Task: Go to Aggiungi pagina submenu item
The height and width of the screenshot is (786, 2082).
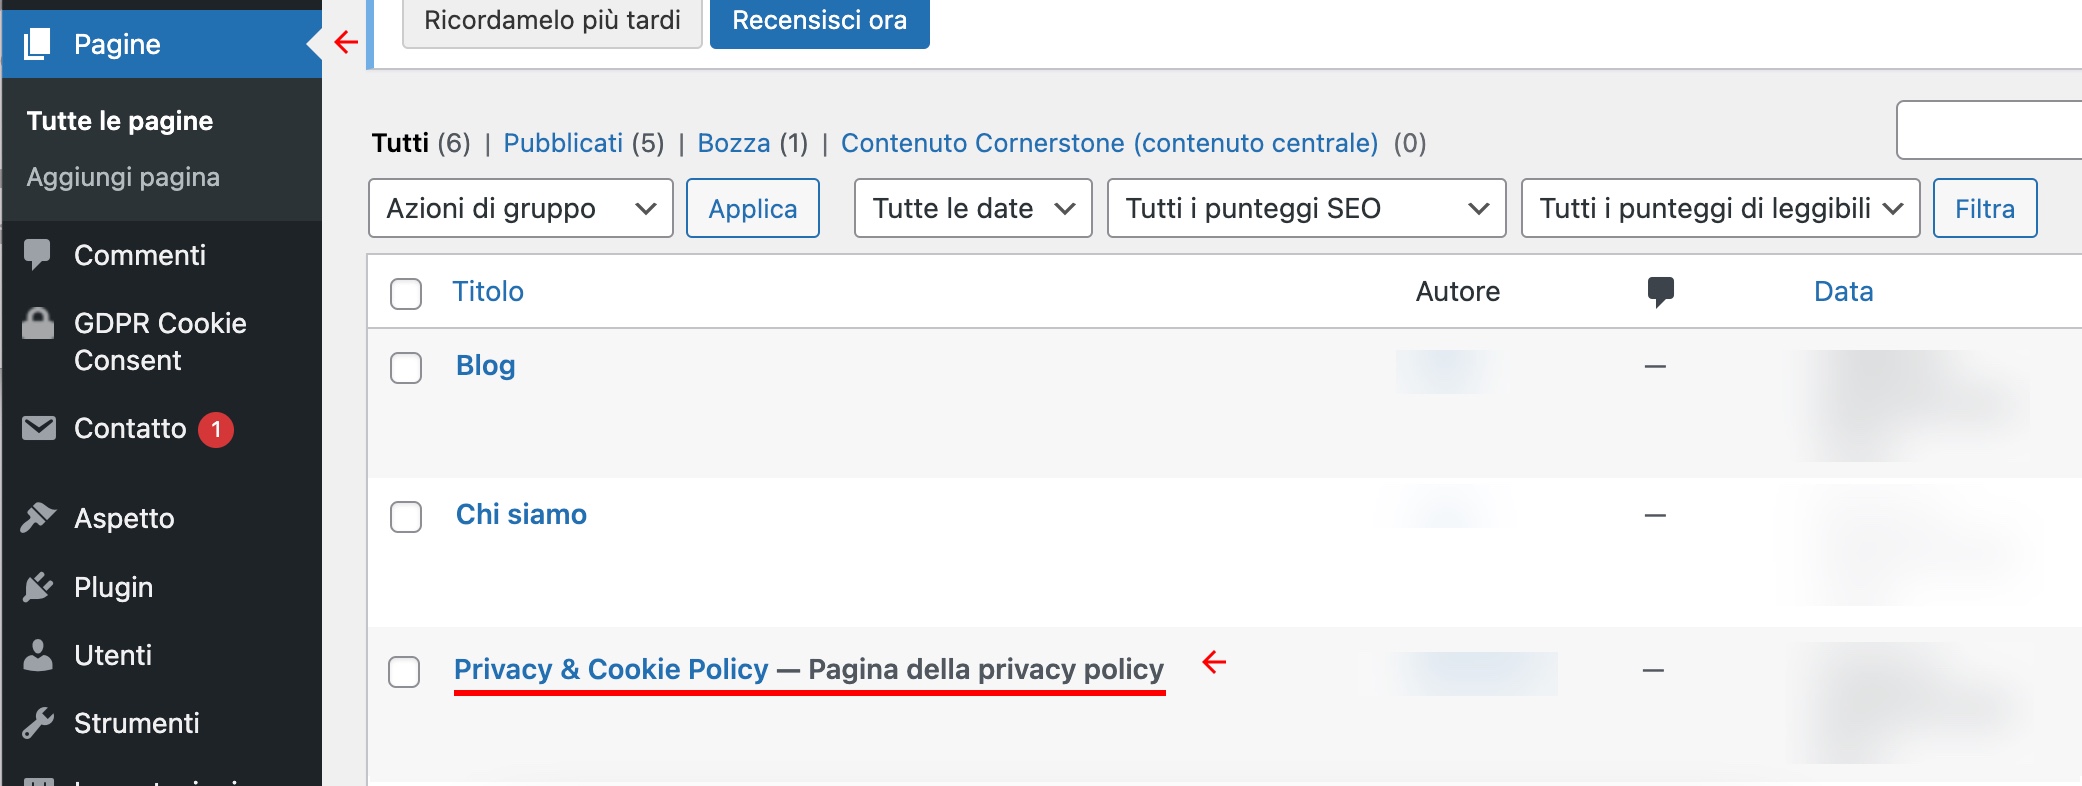Action: (x=123, y=177)
